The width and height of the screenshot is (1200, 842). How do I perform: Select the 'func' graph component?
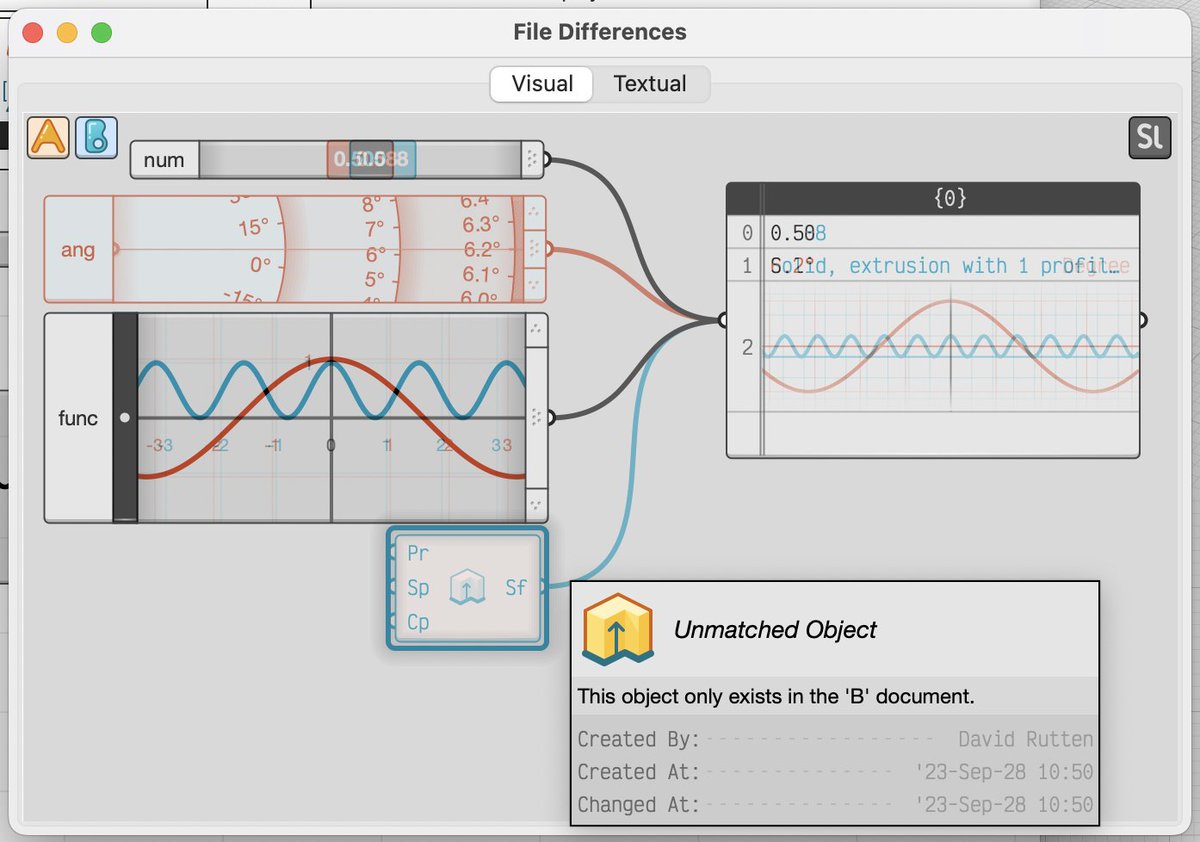tap(77, 419)
